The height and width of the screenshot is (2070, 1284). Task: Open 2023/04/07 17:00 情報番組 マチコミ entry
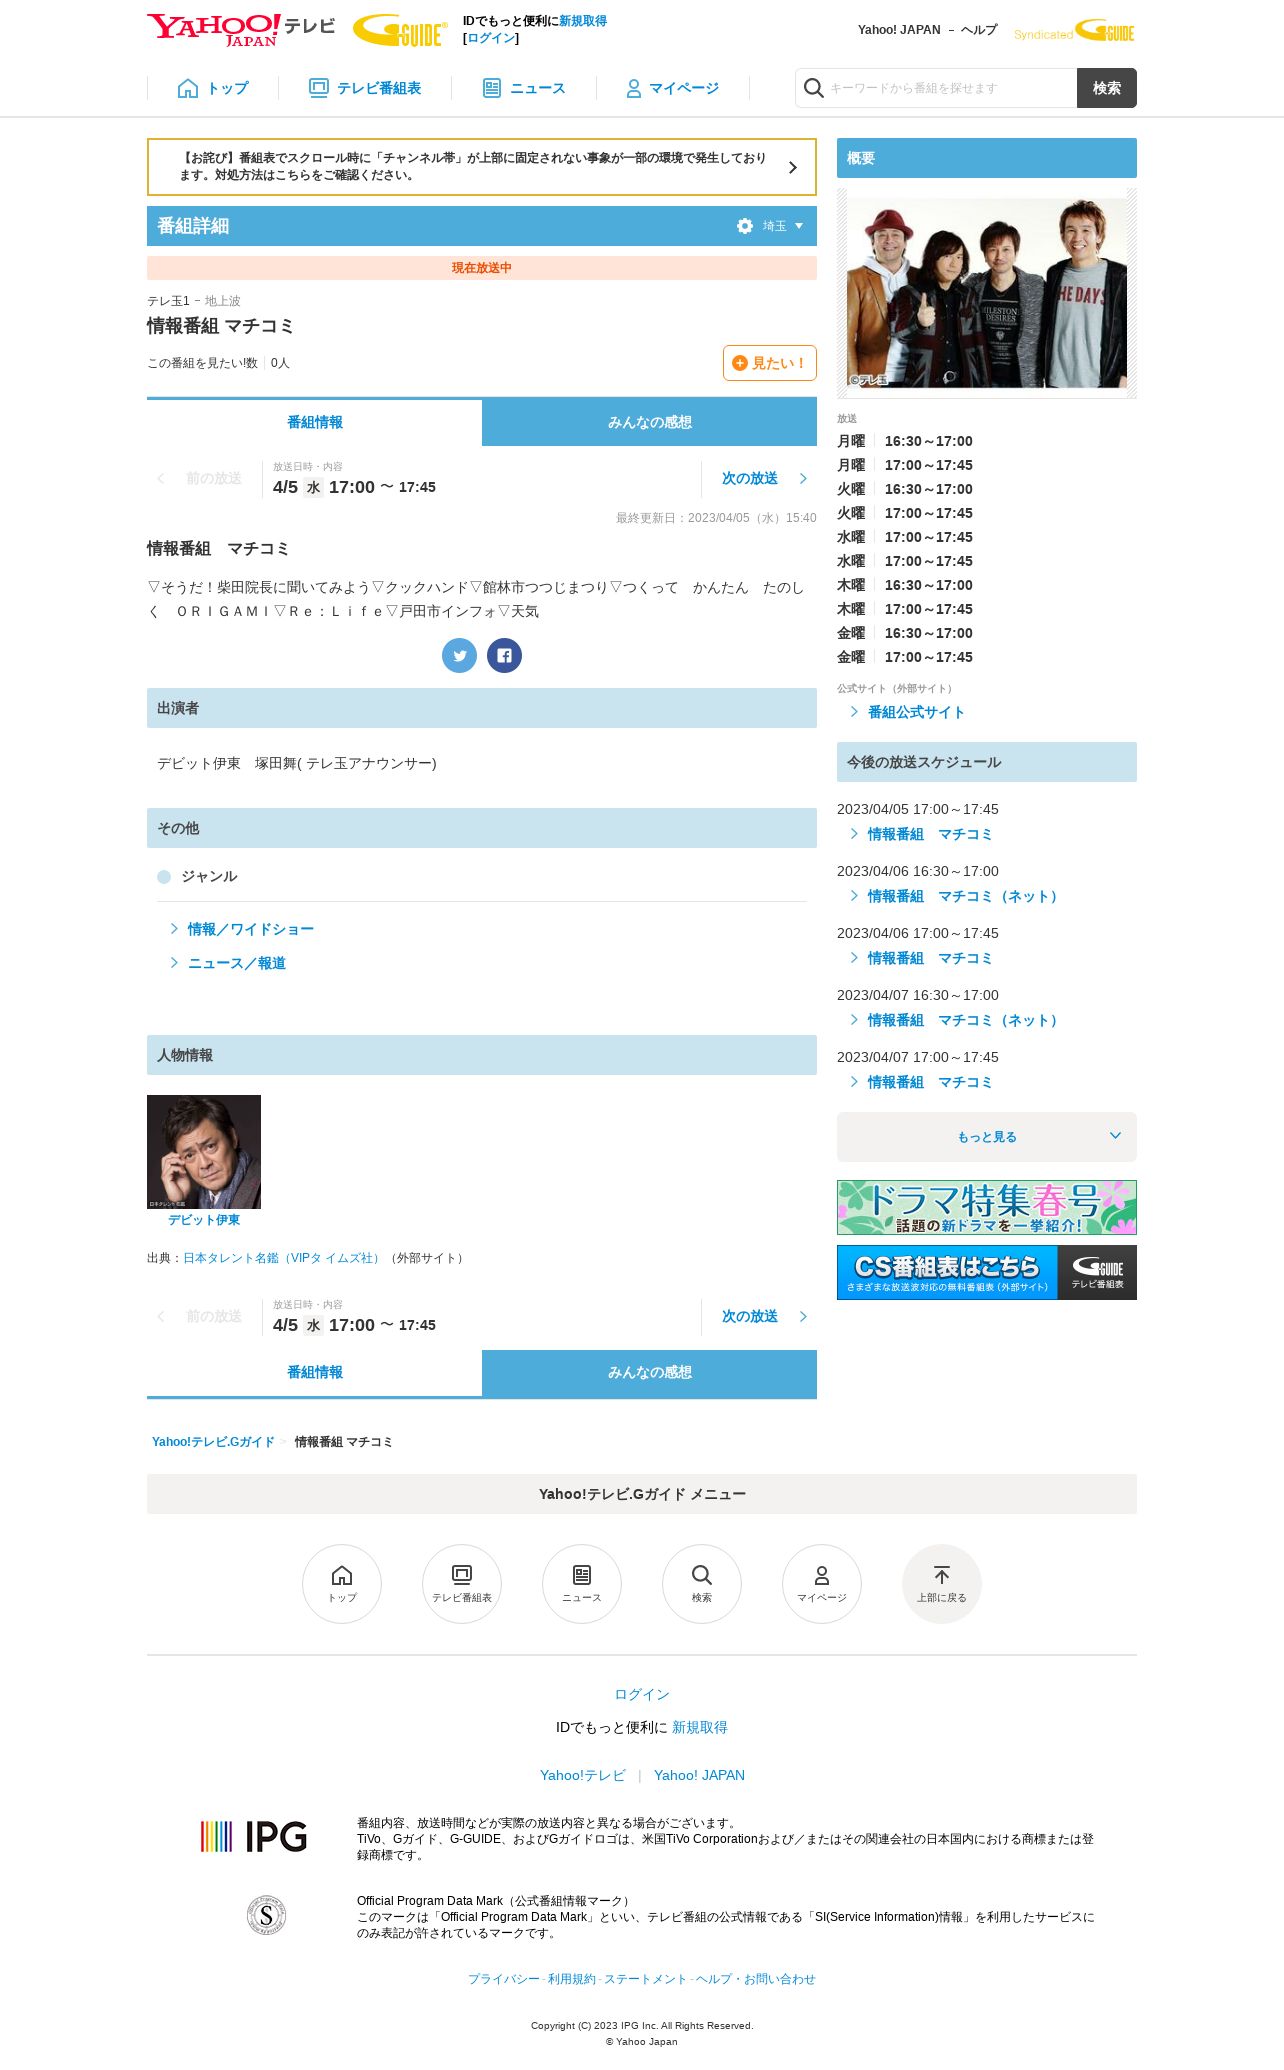pyautogui.click(x=929, y=1082)
